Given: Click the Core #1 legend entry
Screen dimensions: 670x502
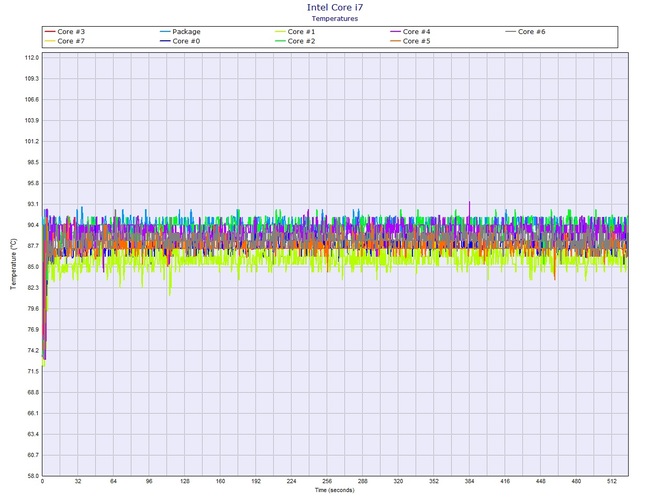Looking at the screenshot, I should coord(295,32).
